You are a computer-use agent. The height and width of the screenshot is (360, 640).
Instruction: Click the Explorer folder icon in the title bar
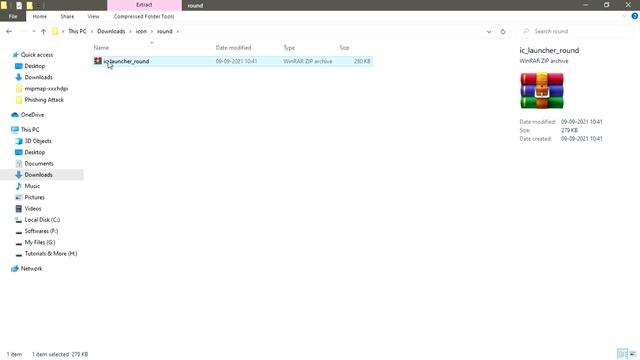tap(4, 5)
